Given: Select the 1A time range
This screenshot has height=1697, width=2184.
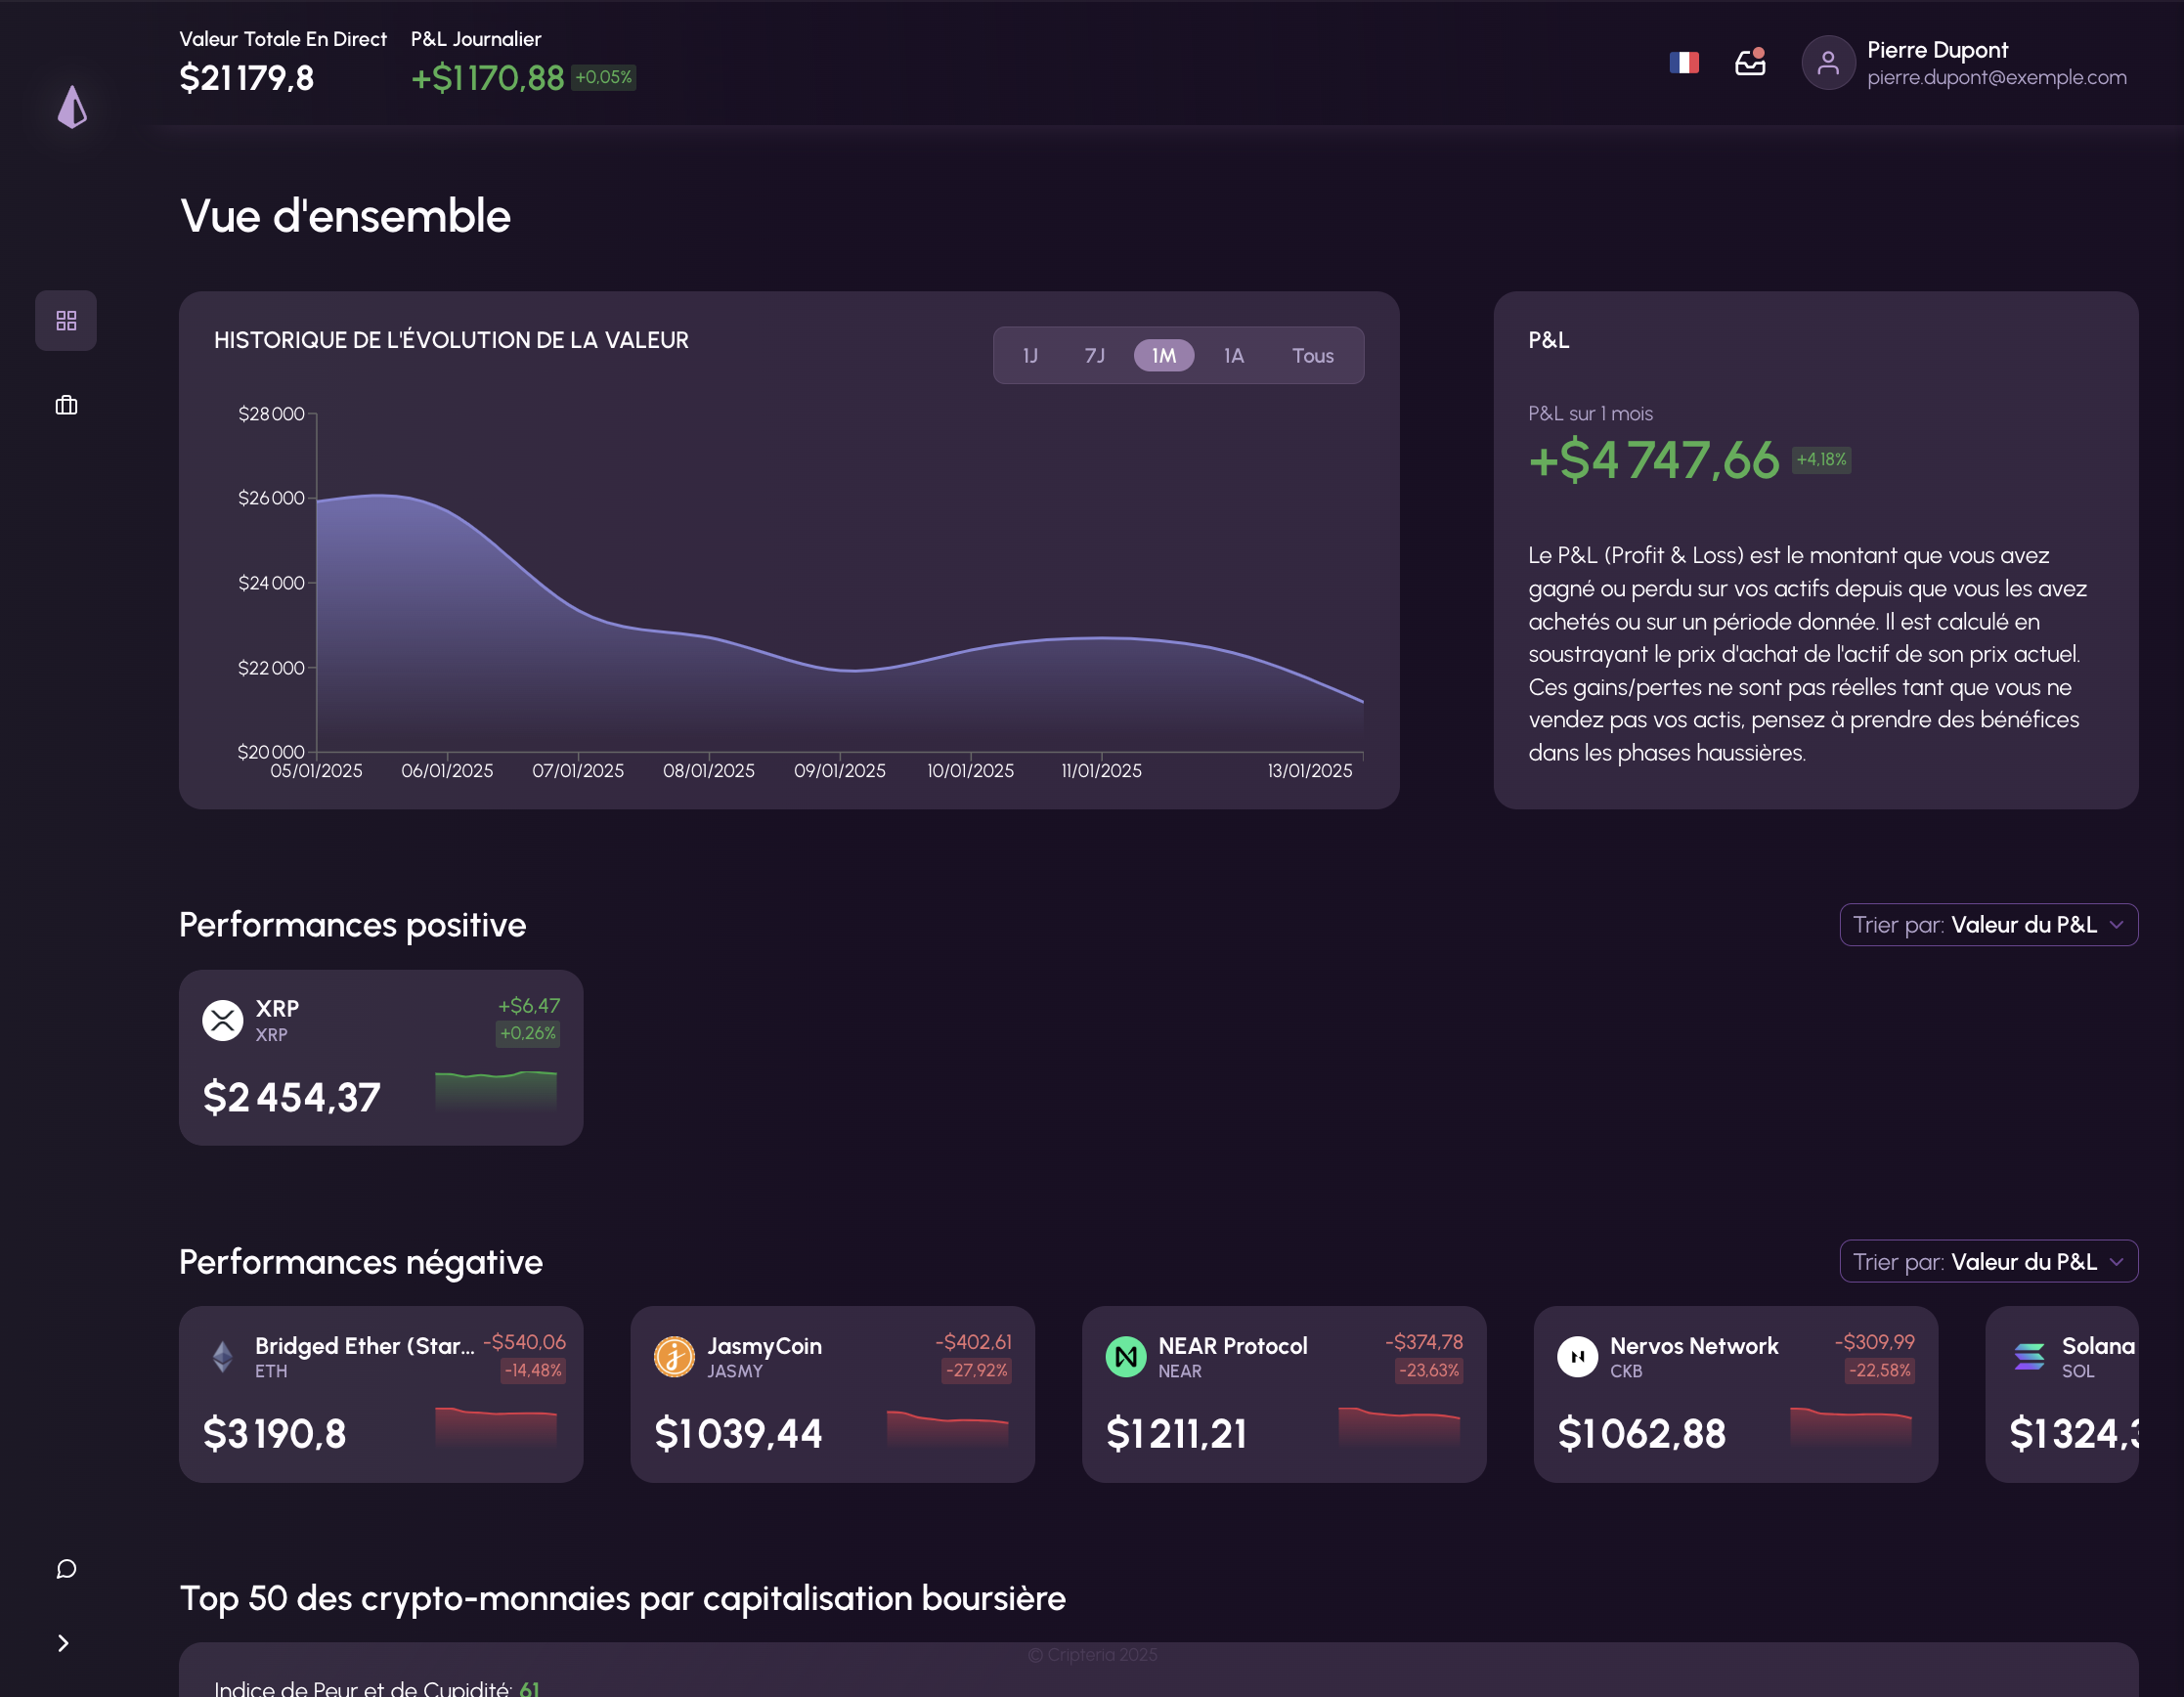Looking at the screenshot, I should [x=1233, y=356].
